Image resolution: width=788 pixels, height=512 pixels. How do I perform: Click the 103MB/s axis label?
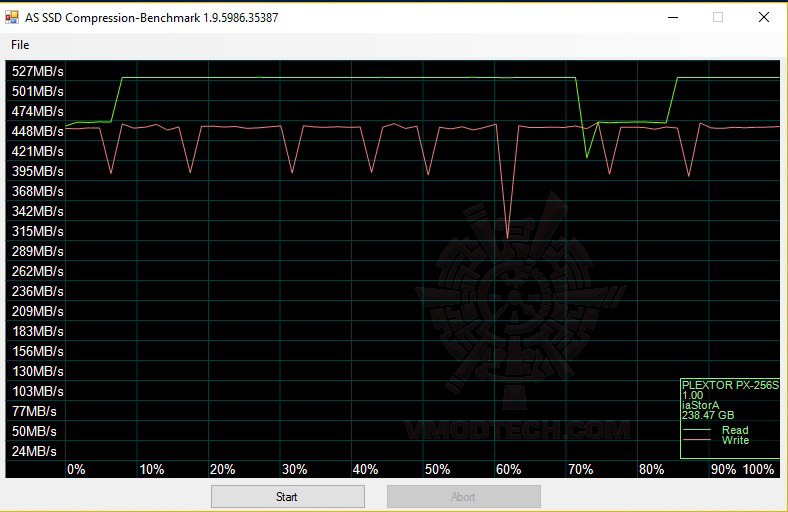tap(38, 391)
